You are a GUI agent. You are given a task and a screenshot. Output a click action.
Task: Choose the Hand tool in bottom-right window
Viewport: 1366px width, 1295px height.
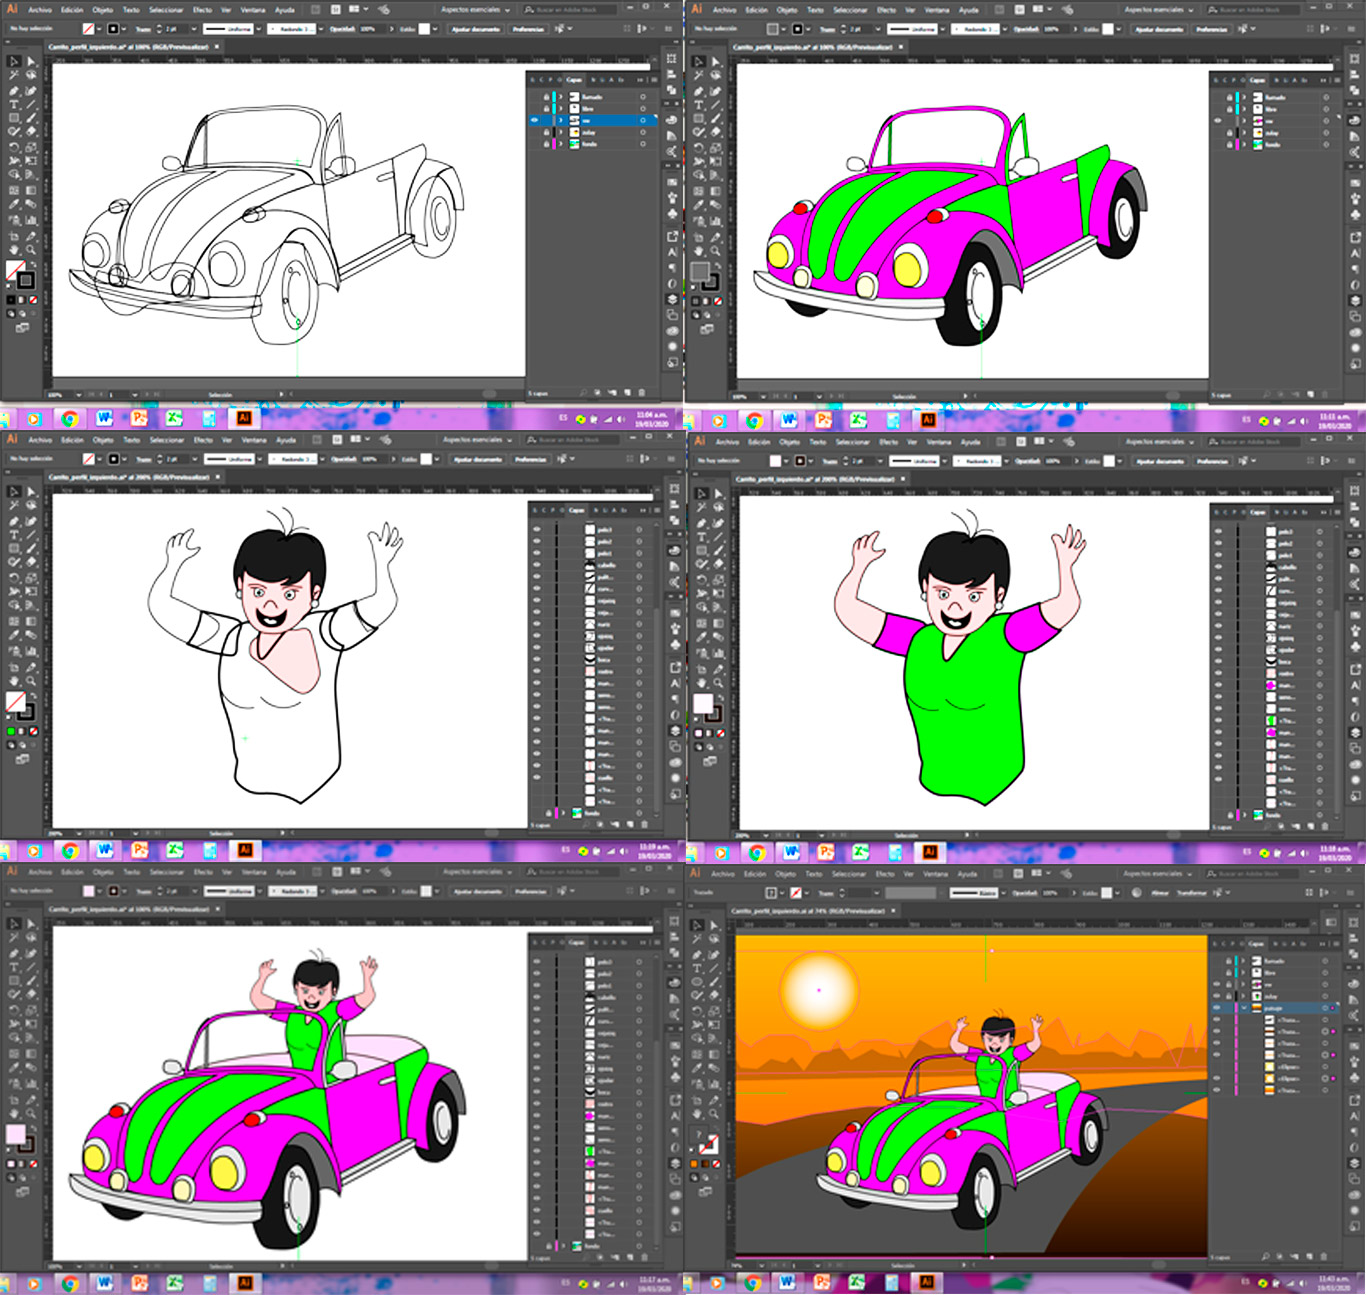697,1113
